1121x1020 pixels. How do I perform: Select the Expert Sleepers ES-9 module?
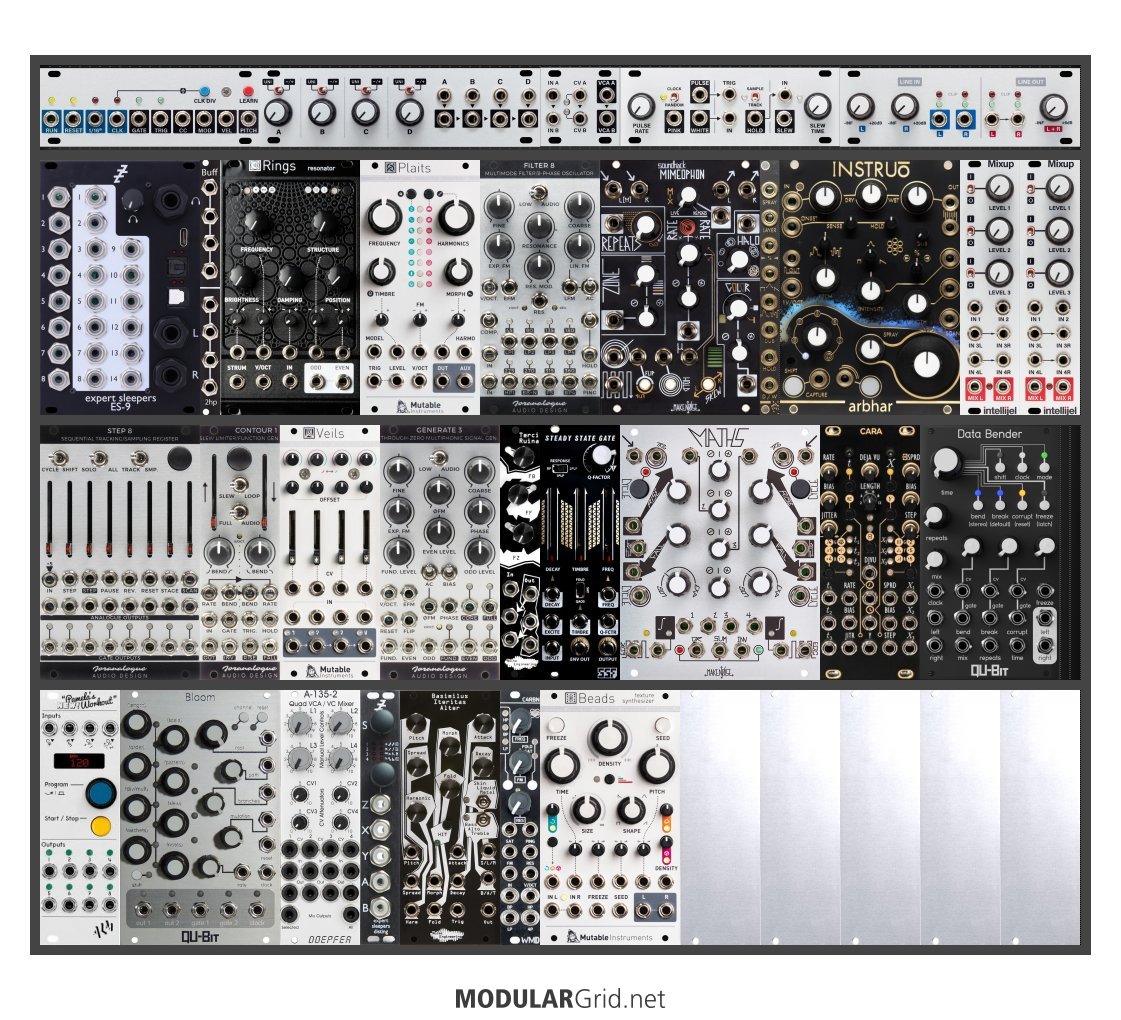120,287
